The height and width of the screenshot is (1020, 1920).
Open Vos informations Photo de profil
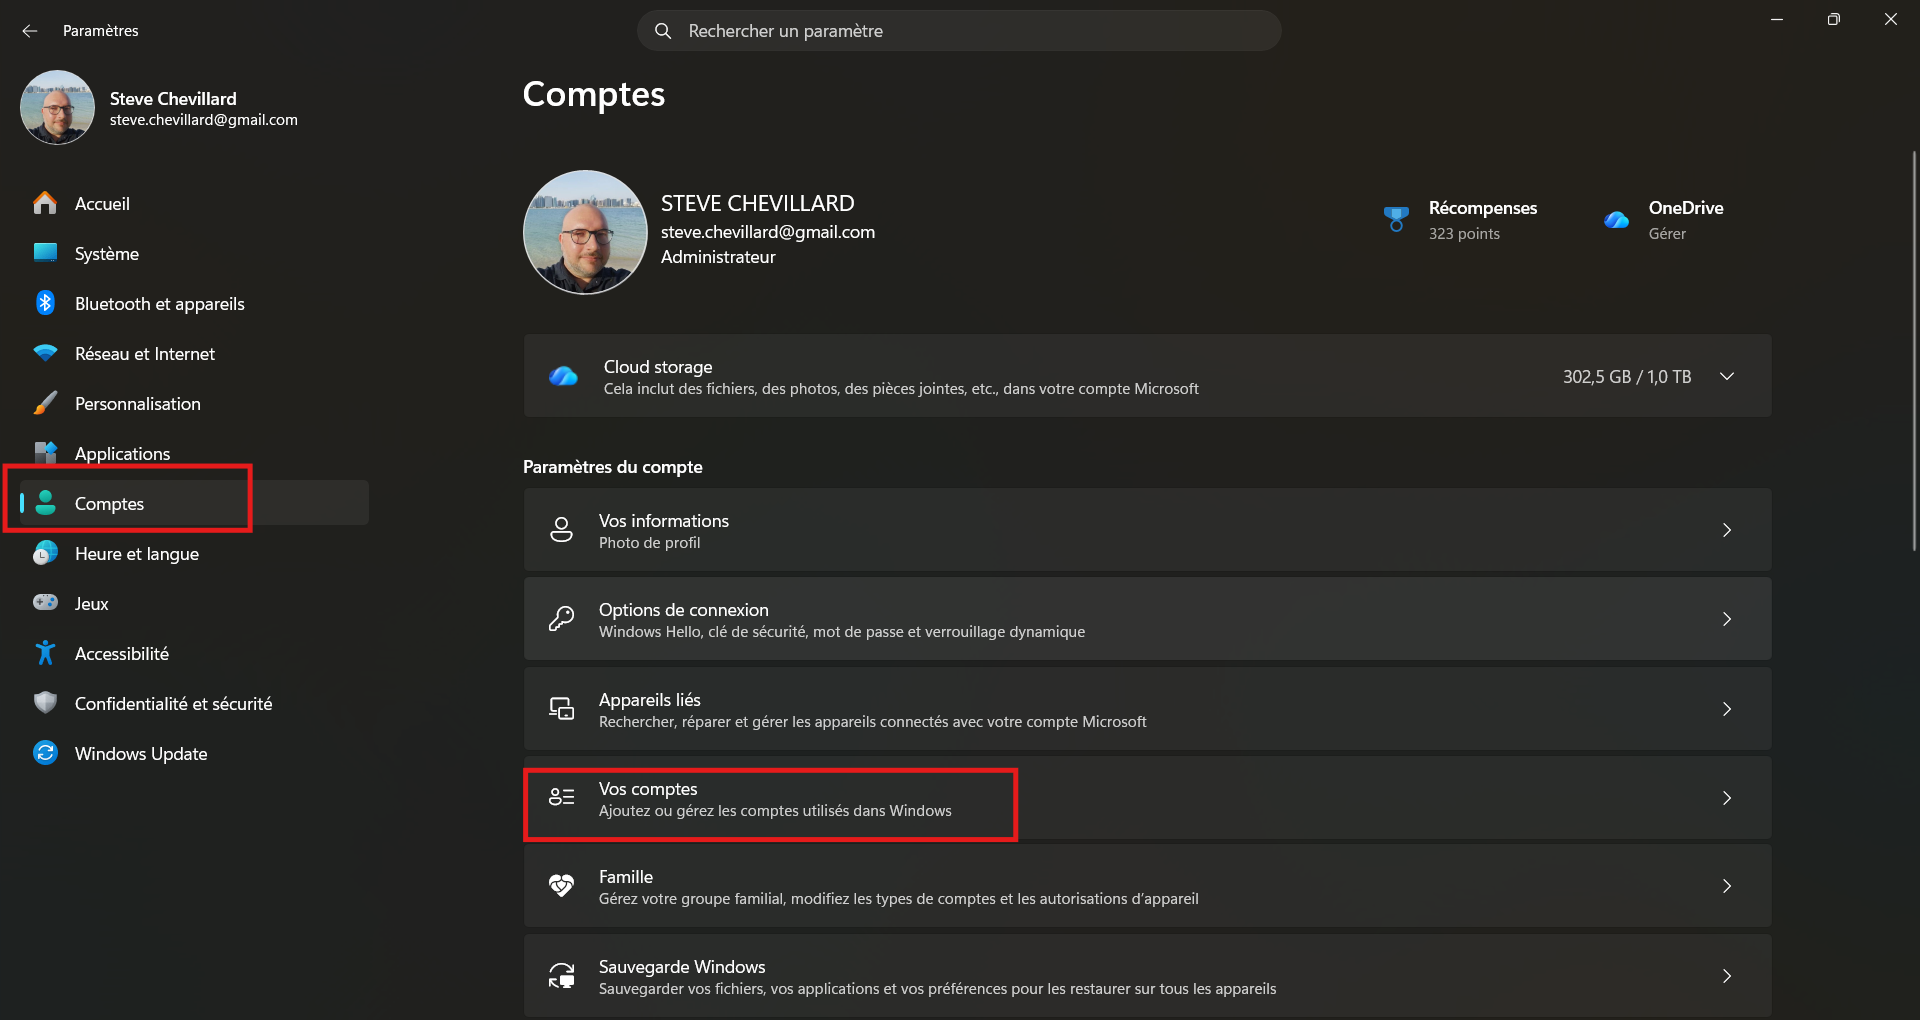coord(1147,530)
